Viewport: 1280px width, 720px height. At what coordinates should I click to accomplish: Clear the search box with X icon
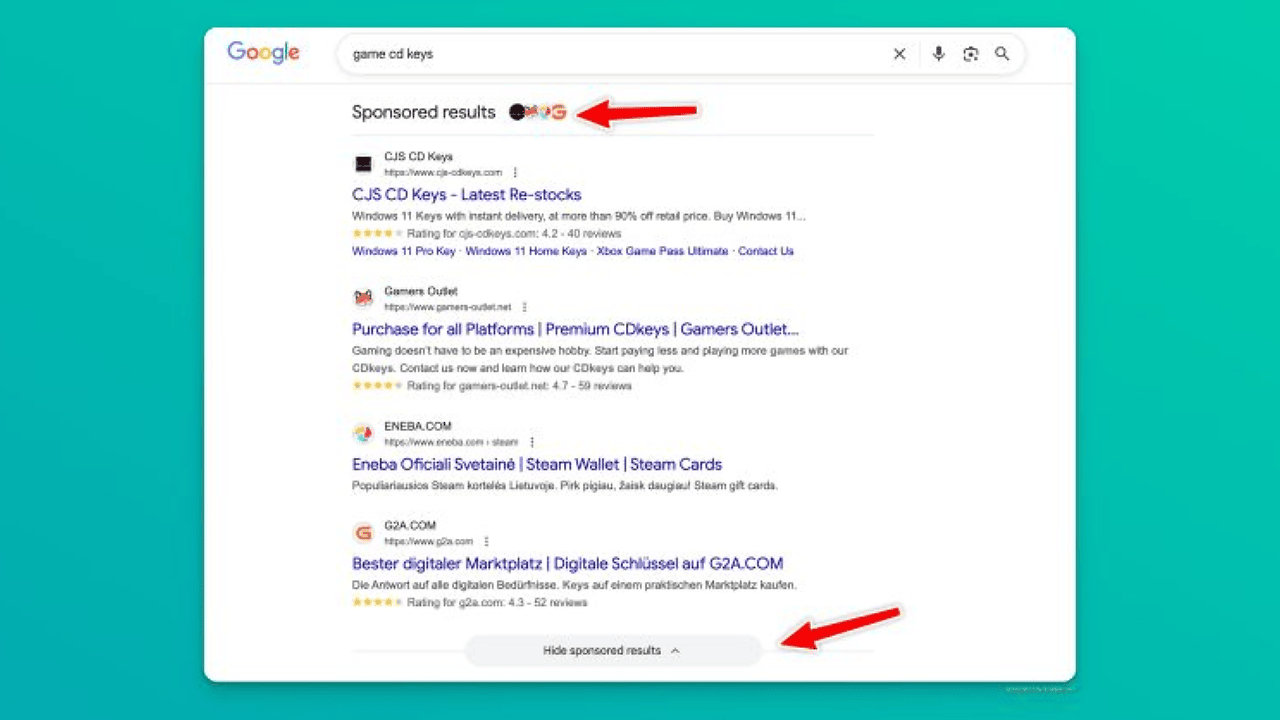point(899,54)
